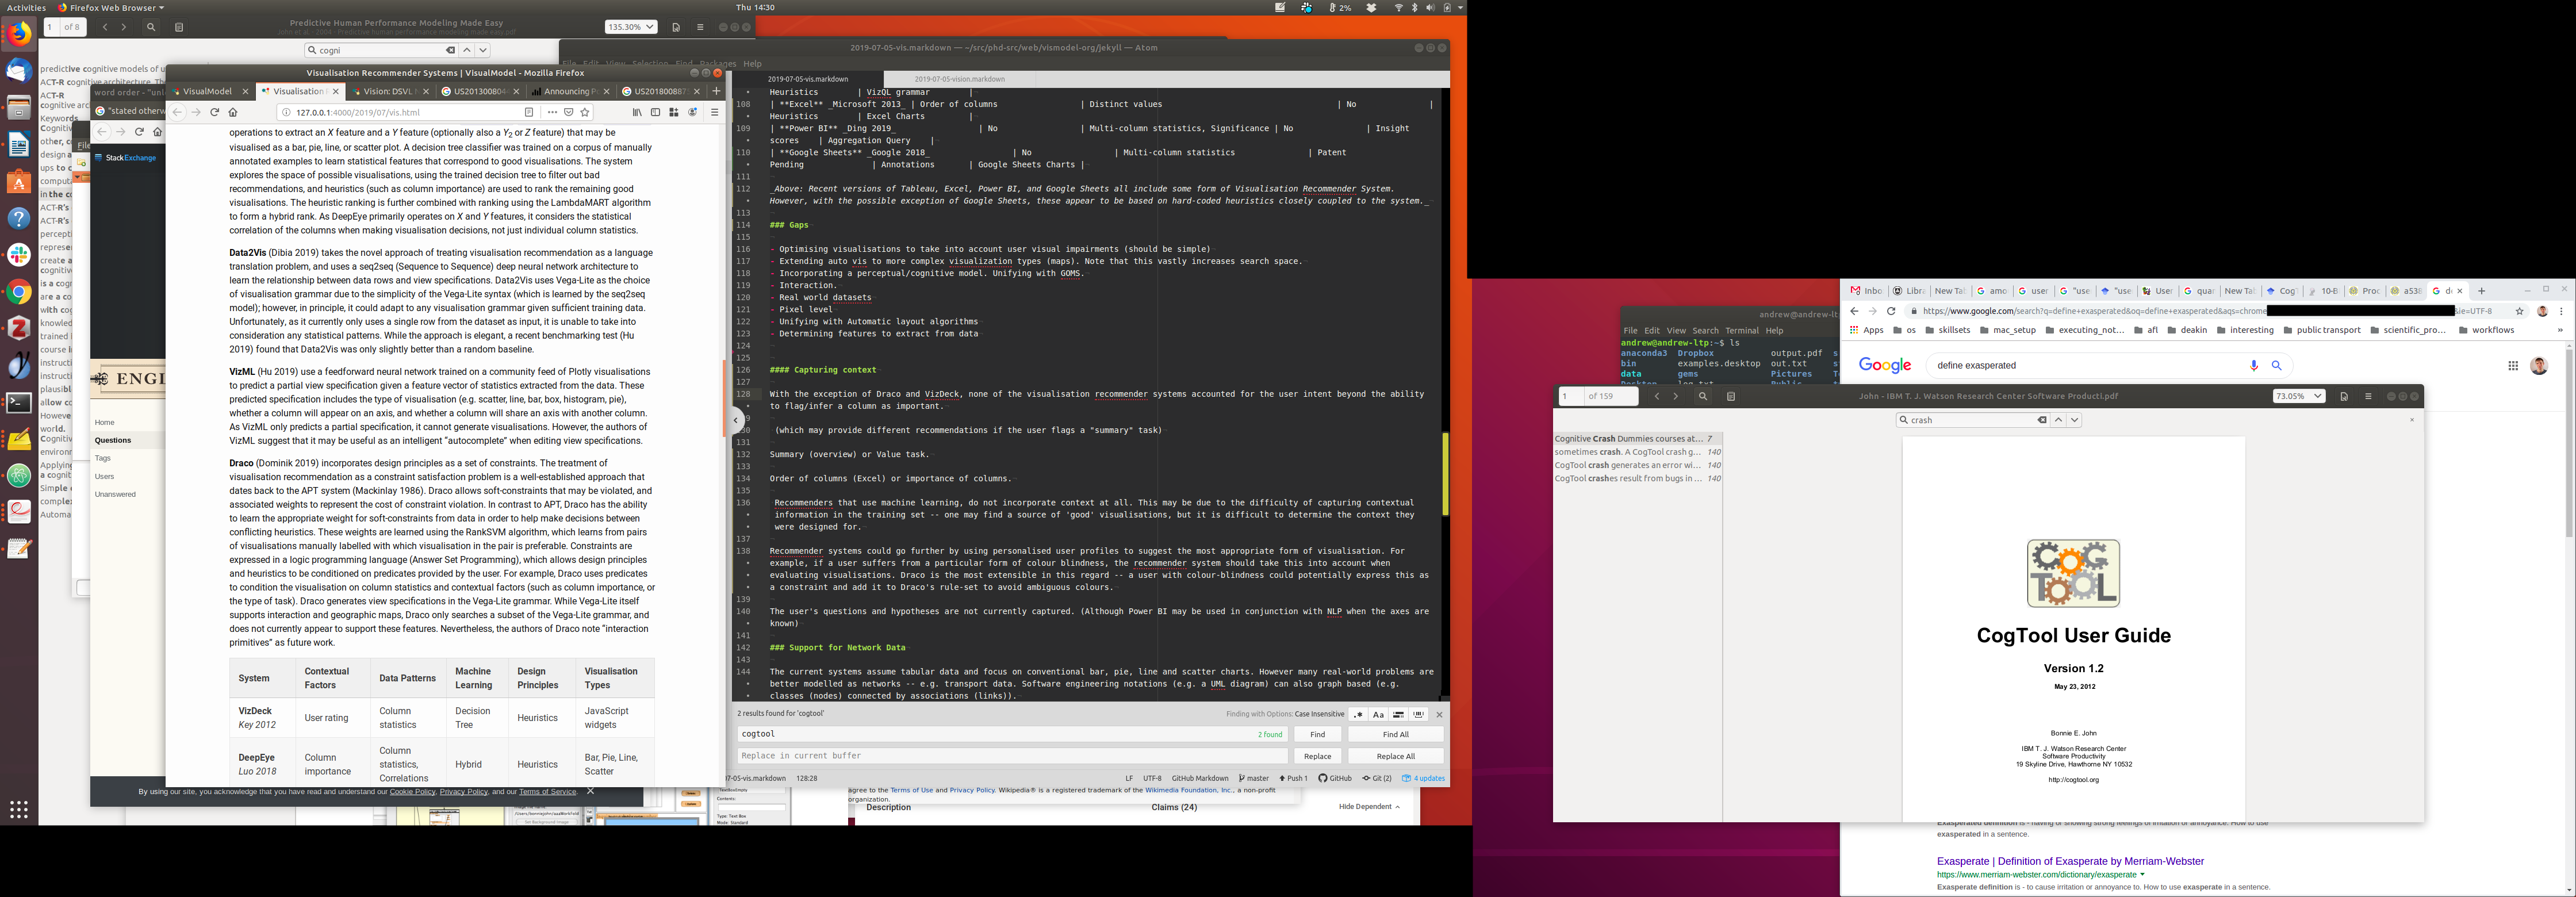Click Firefox Library icon in toolbar
Viewport: 2576px width, 897px height.
pyautogui.click(x=636, y=112)
